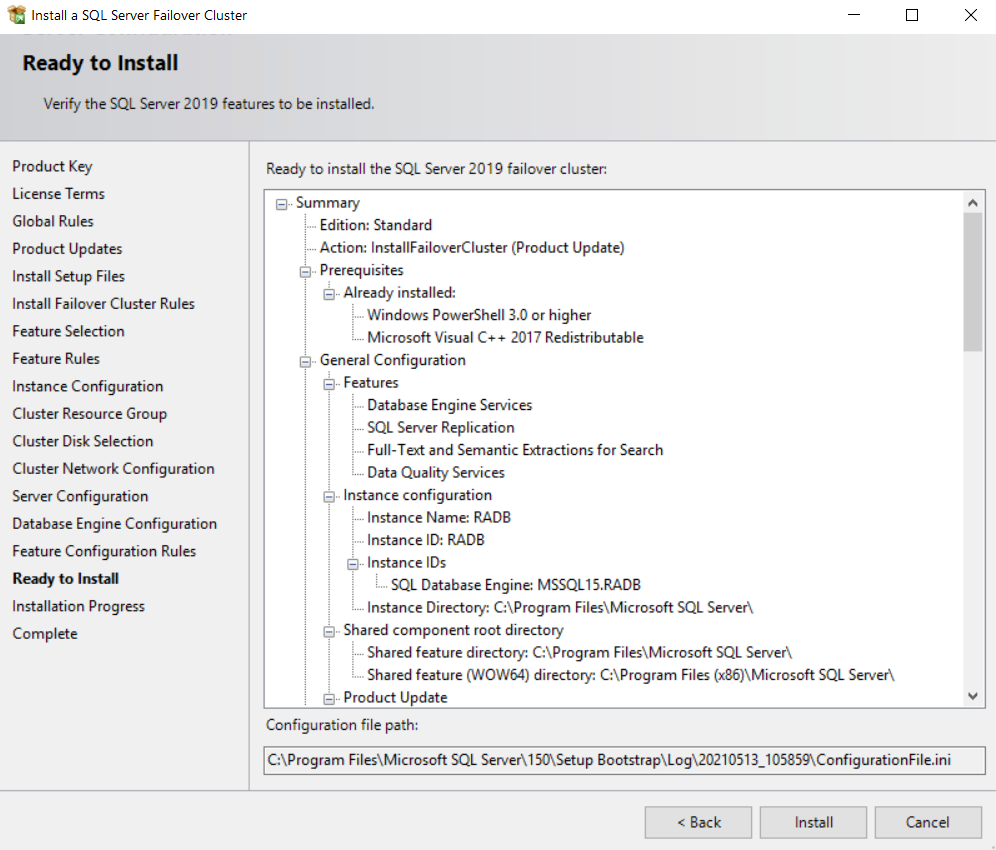
Task: Select the 'Instance Name: RADB' row
Action: click(439, 518)
